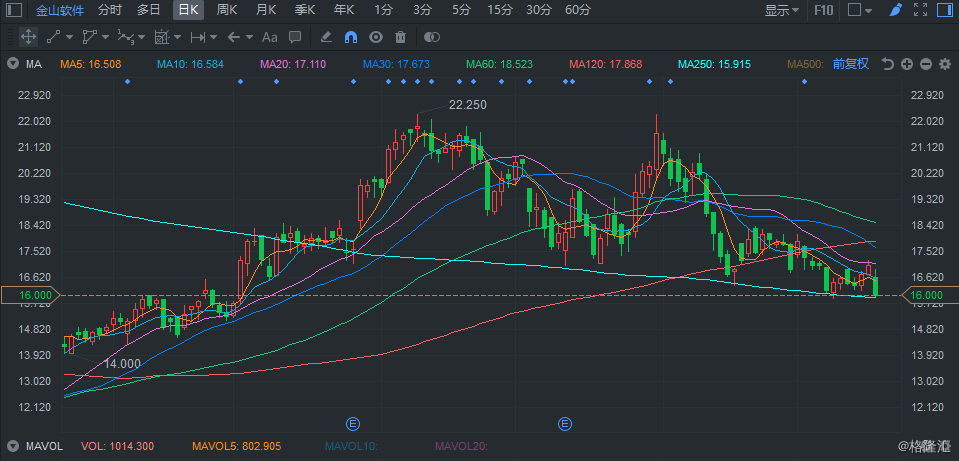This screenshot has width=959, height=461.
Task: Select the chart measurement grid tool
Action: [x=161, y=37]
